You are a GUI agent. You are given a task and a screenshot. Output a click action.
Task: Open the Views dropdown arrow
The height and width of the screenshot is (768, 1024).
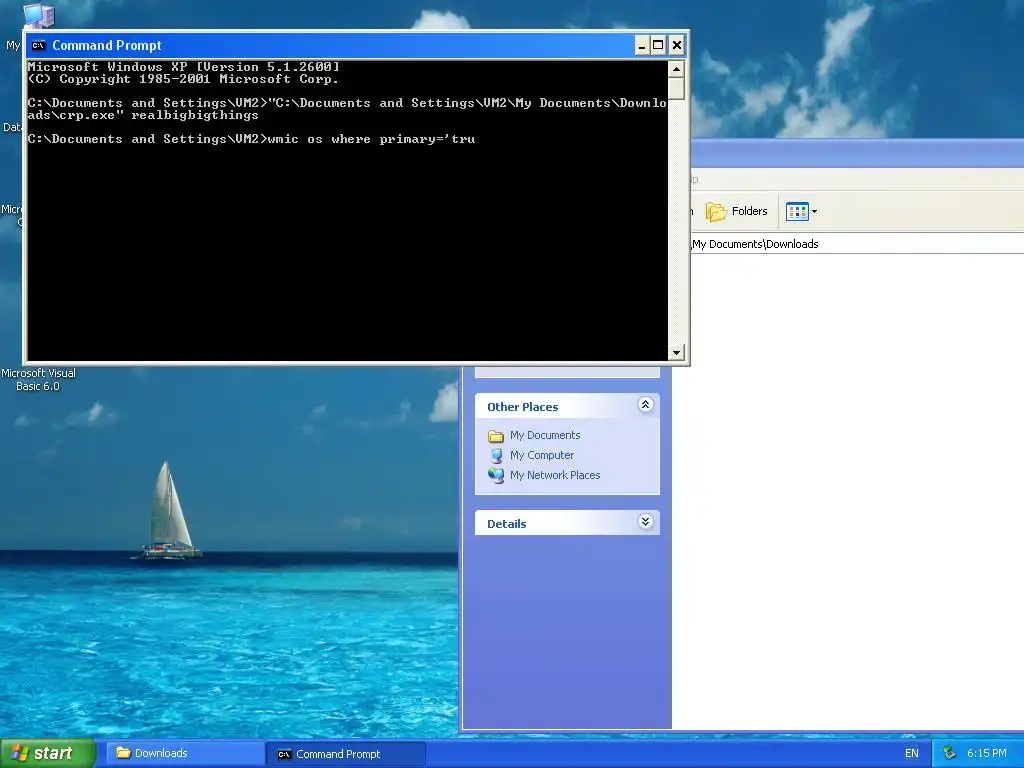(x=814, y=212)
